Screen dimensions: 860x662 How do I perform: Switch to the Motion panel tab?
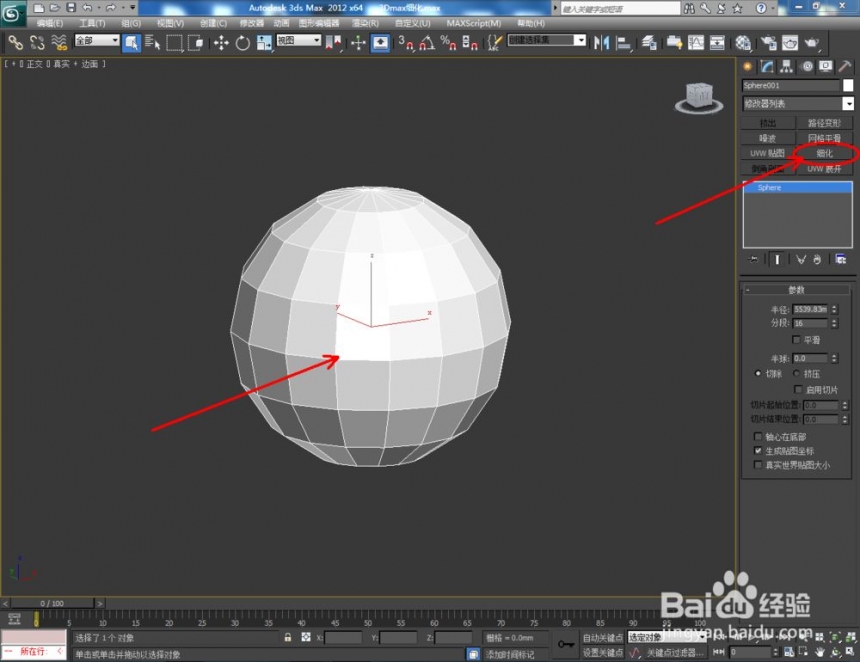point(807,66)
